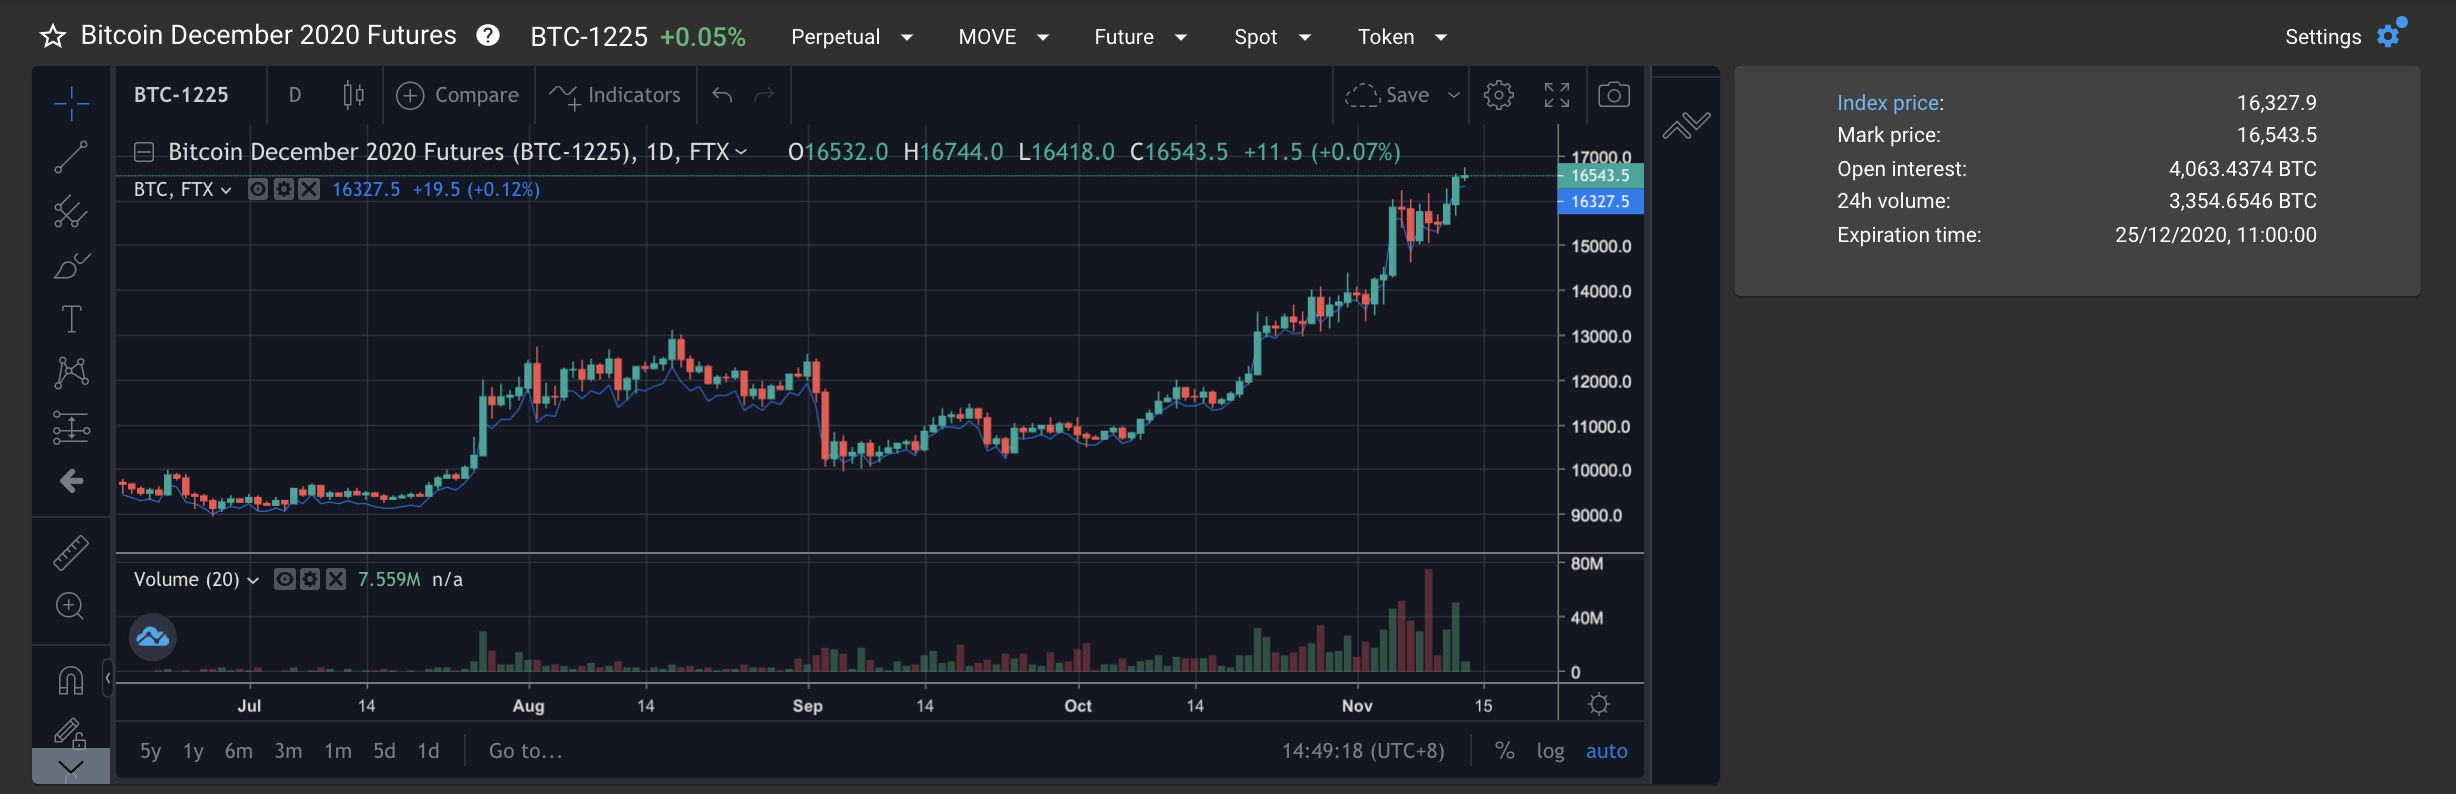Redo the chart action

click(765, 95)
